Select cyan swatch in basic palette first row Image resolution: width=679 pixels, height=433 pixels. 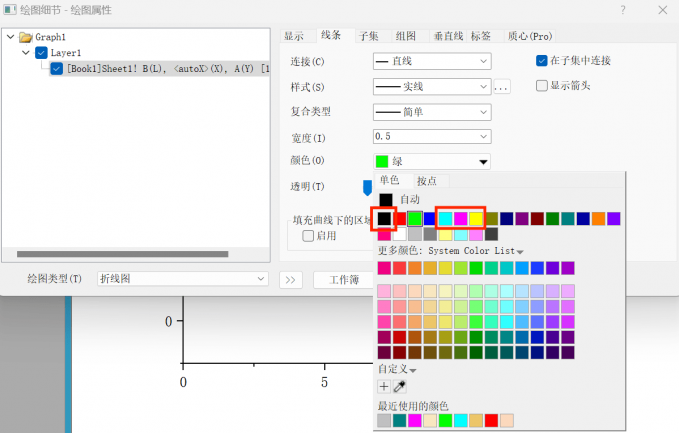[x=445, y=219]
